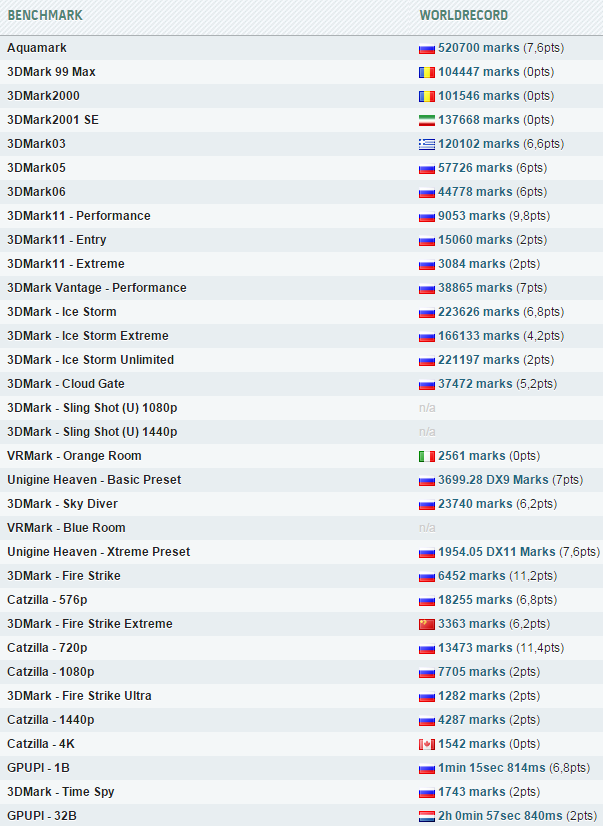Click the flag icon in the 3DMark2001 SE row
Viewport: 603px width, 826px height.
427,120
